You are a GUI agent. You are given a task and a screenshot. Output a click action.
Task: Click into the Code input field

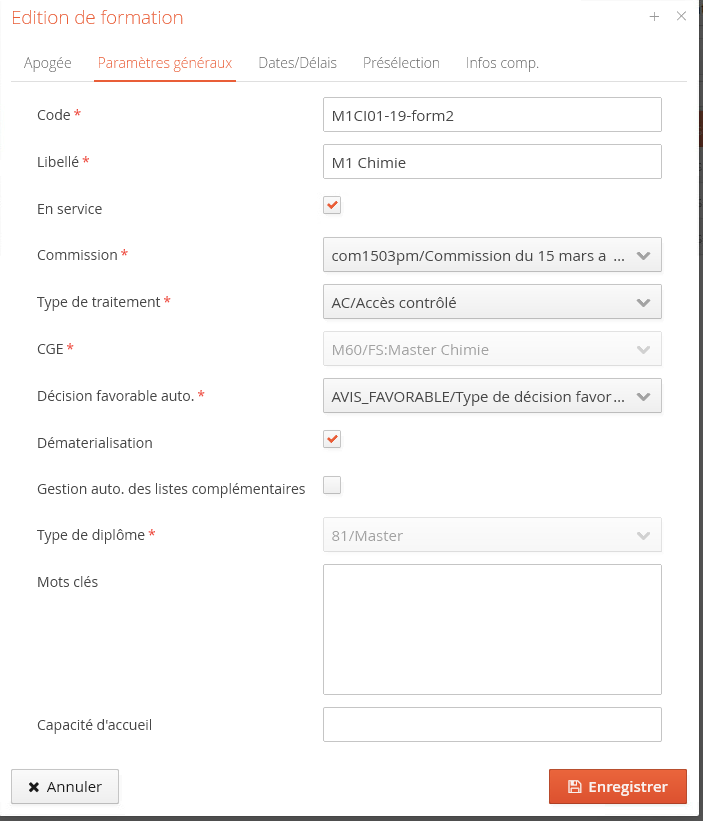point(492,115)
